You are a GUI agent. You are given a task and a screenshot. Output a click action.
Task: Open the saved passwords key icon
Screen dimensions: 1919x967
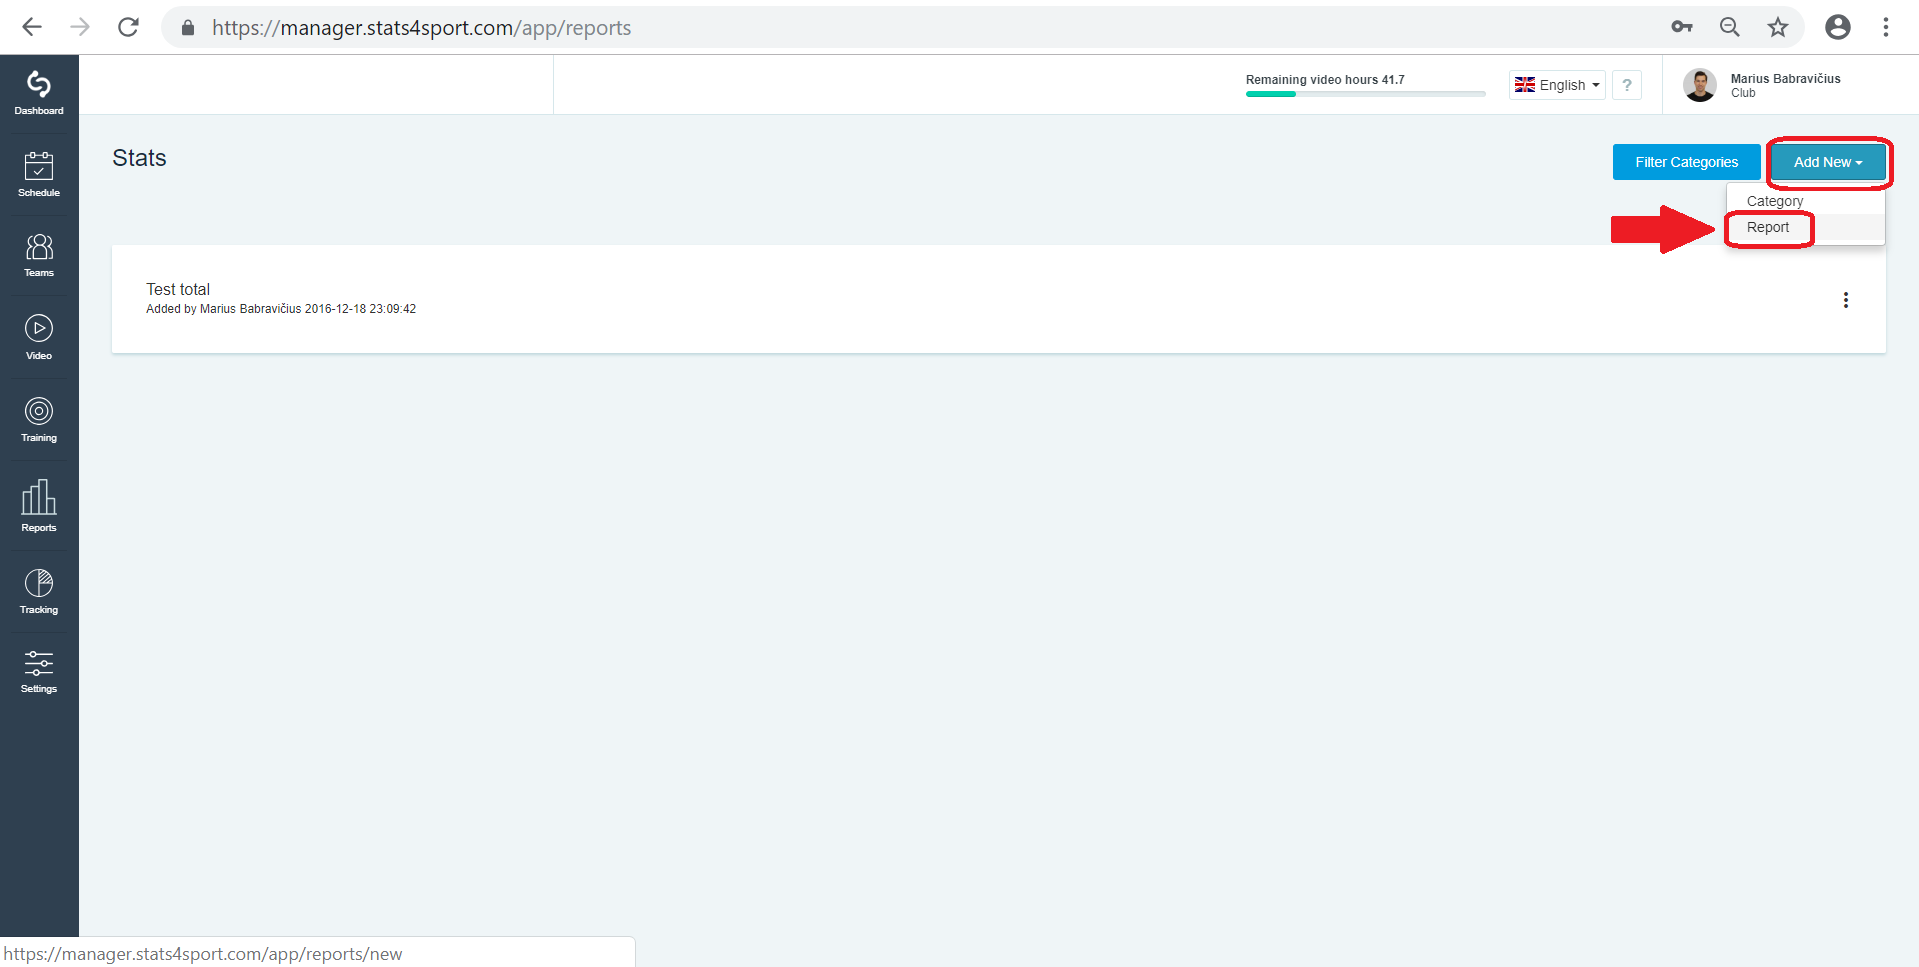pyautogui.click(x=1682, y=27)
